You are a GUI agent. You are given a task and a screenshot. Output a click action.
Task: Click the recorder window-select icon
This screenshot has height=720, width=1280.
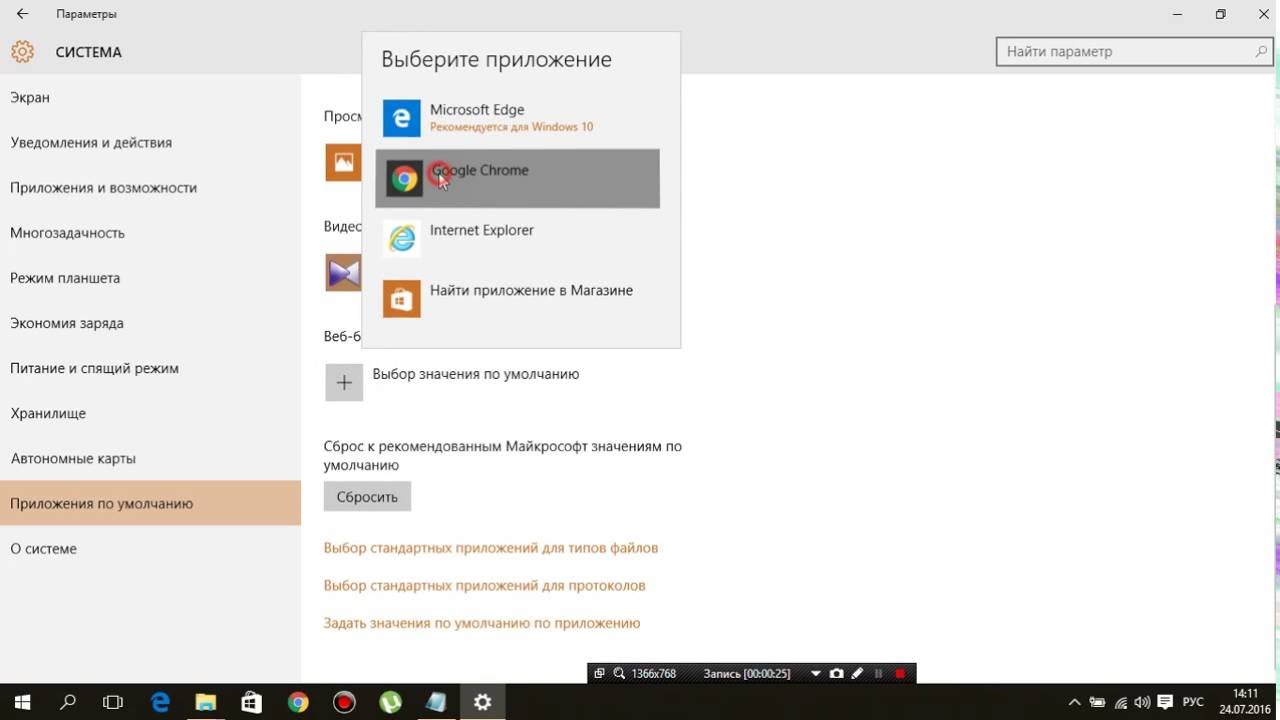pyautogui.click(x=599, y=674)
